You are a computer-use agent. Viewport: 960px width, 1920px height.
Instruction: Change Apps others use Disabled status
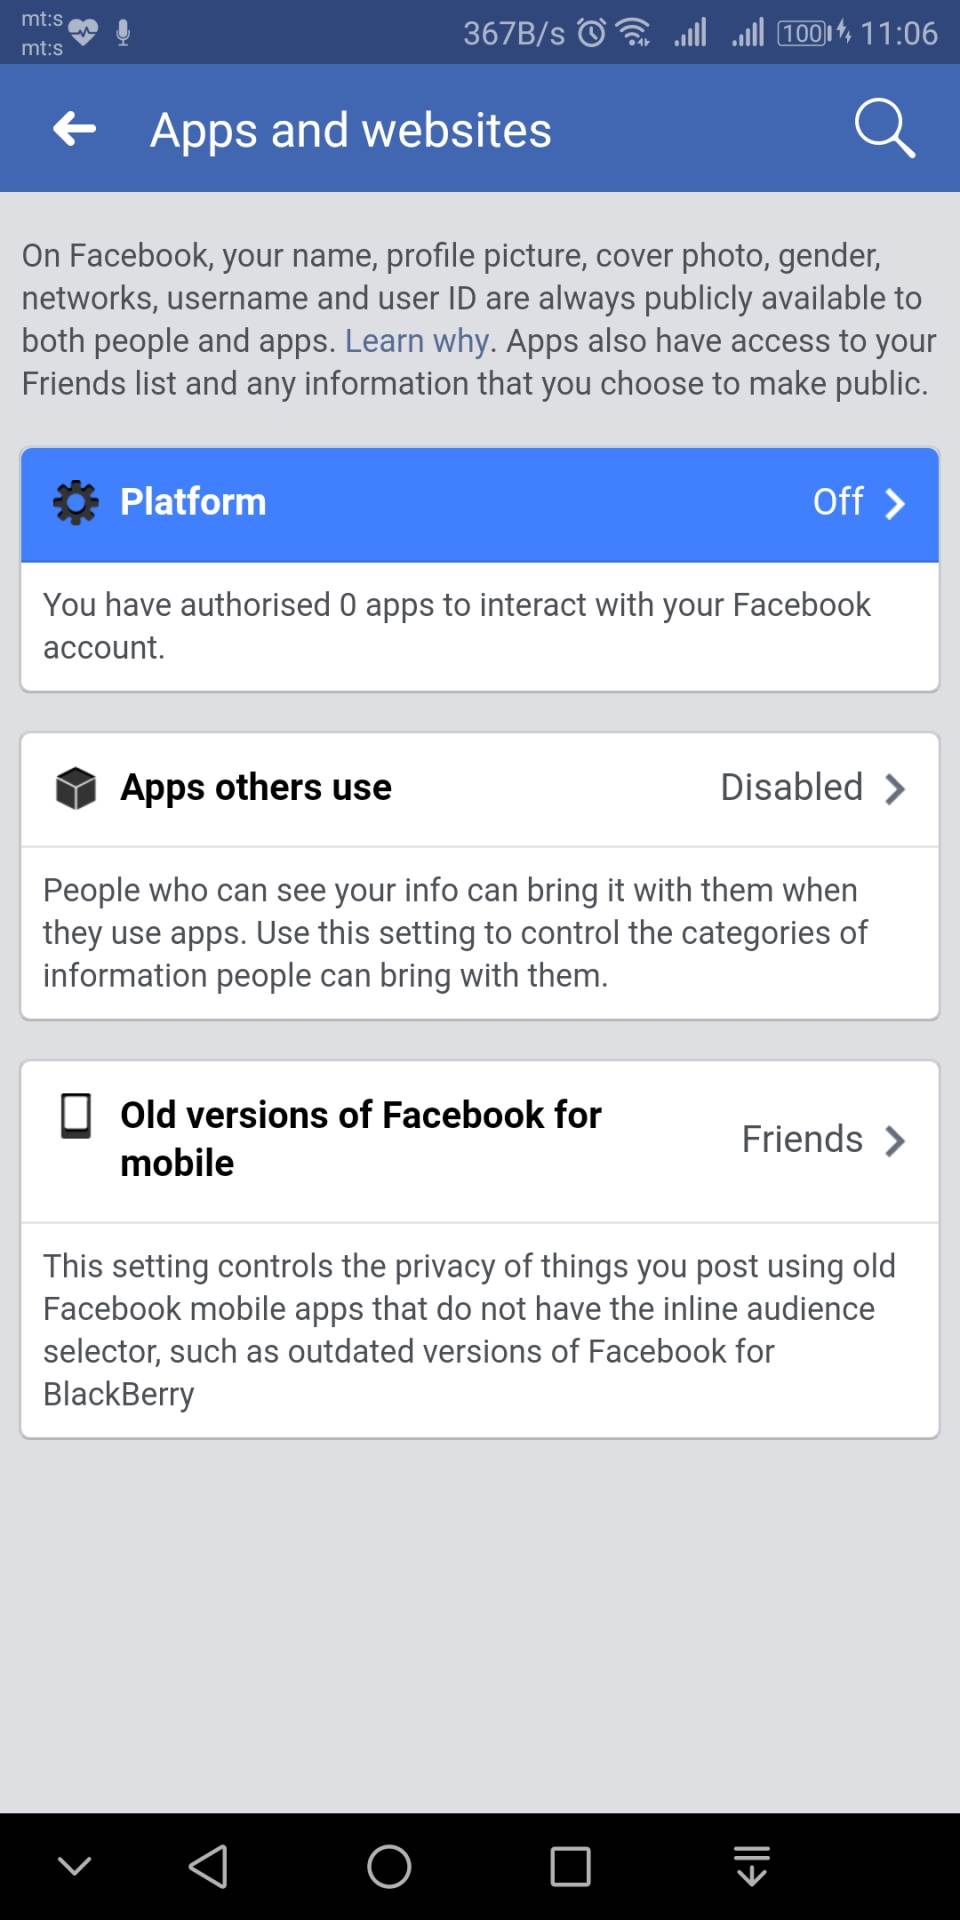point(791,788)
